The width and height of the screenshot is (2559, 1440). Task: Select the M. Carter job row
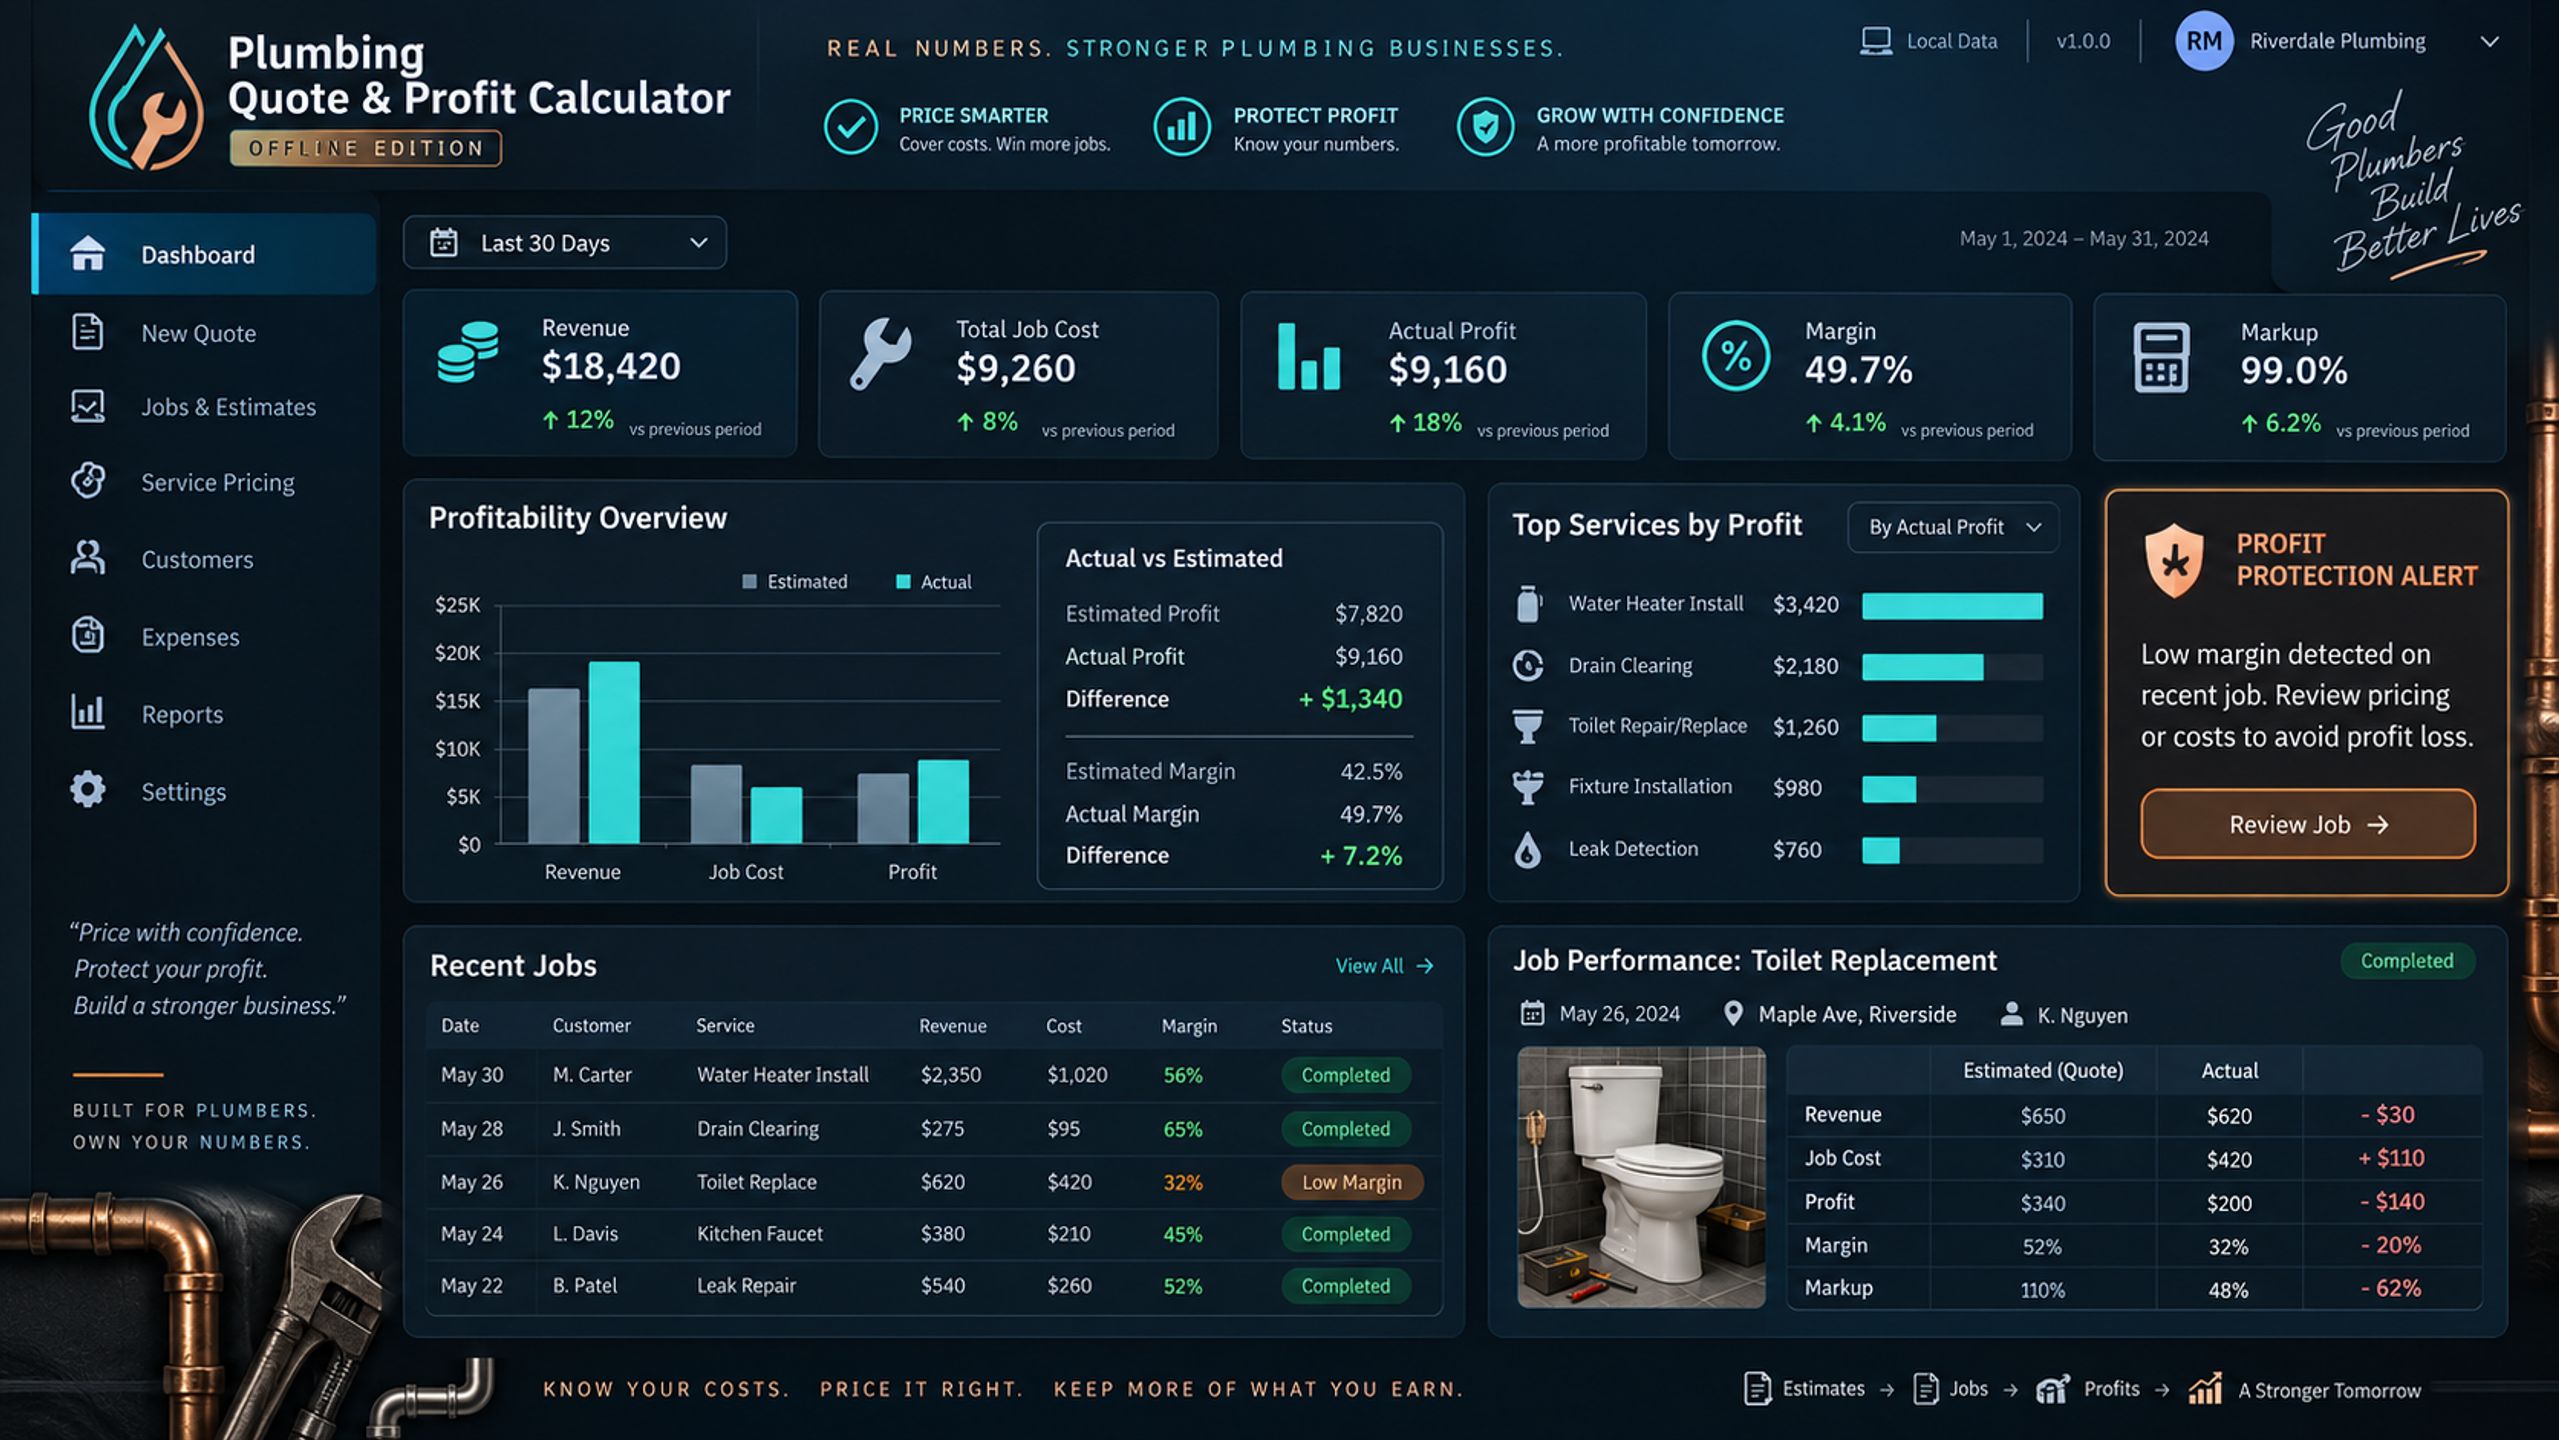[x=934, y=1075]
